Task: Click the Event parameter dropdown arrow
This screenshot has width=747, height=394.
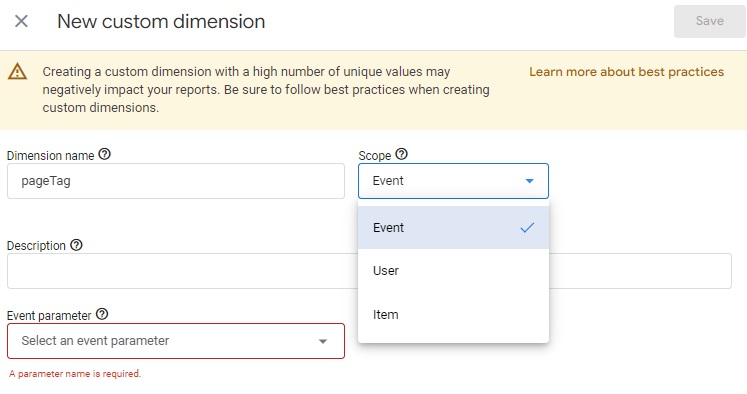Action: point(323,341)
